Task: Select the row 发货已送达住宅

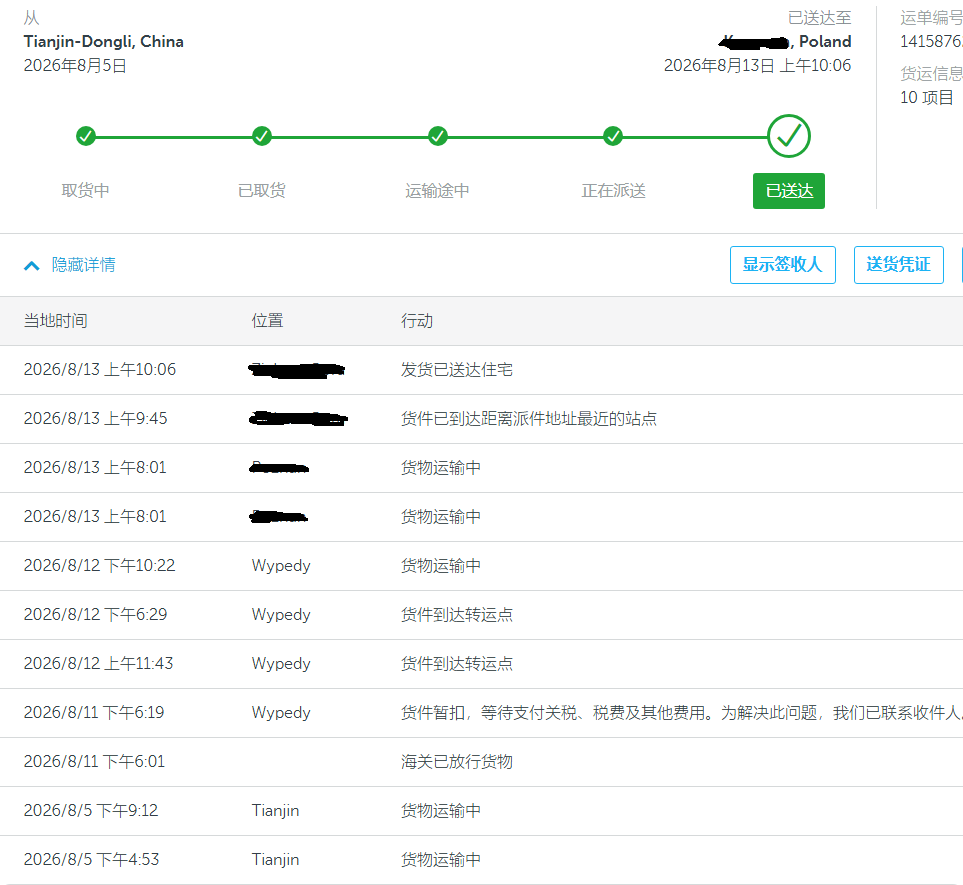Action: (x=482, y=370)
